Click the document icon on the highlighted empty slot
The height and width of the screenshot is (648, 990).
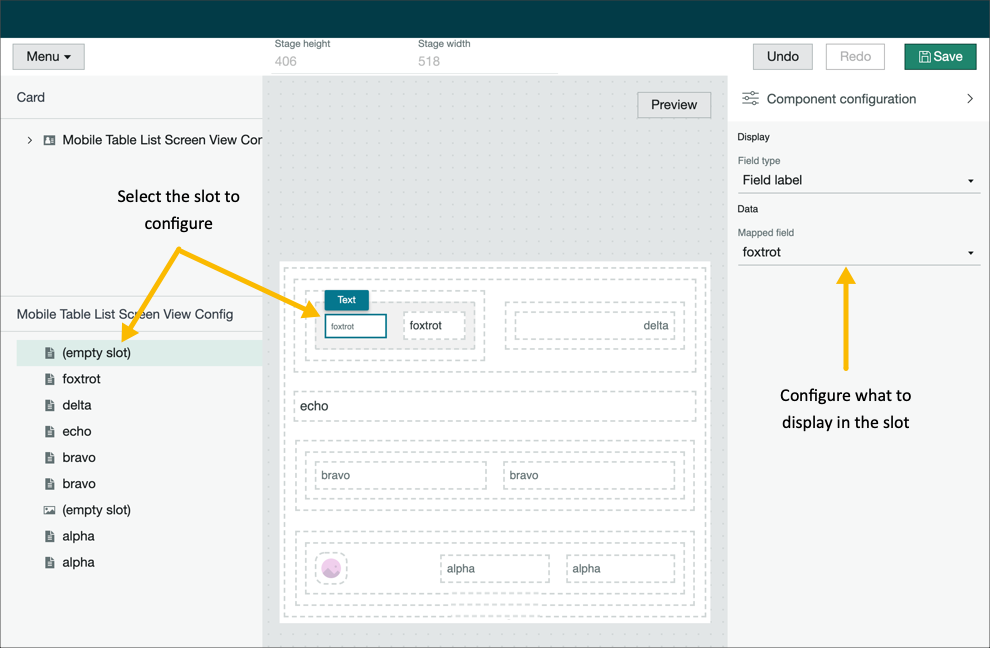(49, 353)
